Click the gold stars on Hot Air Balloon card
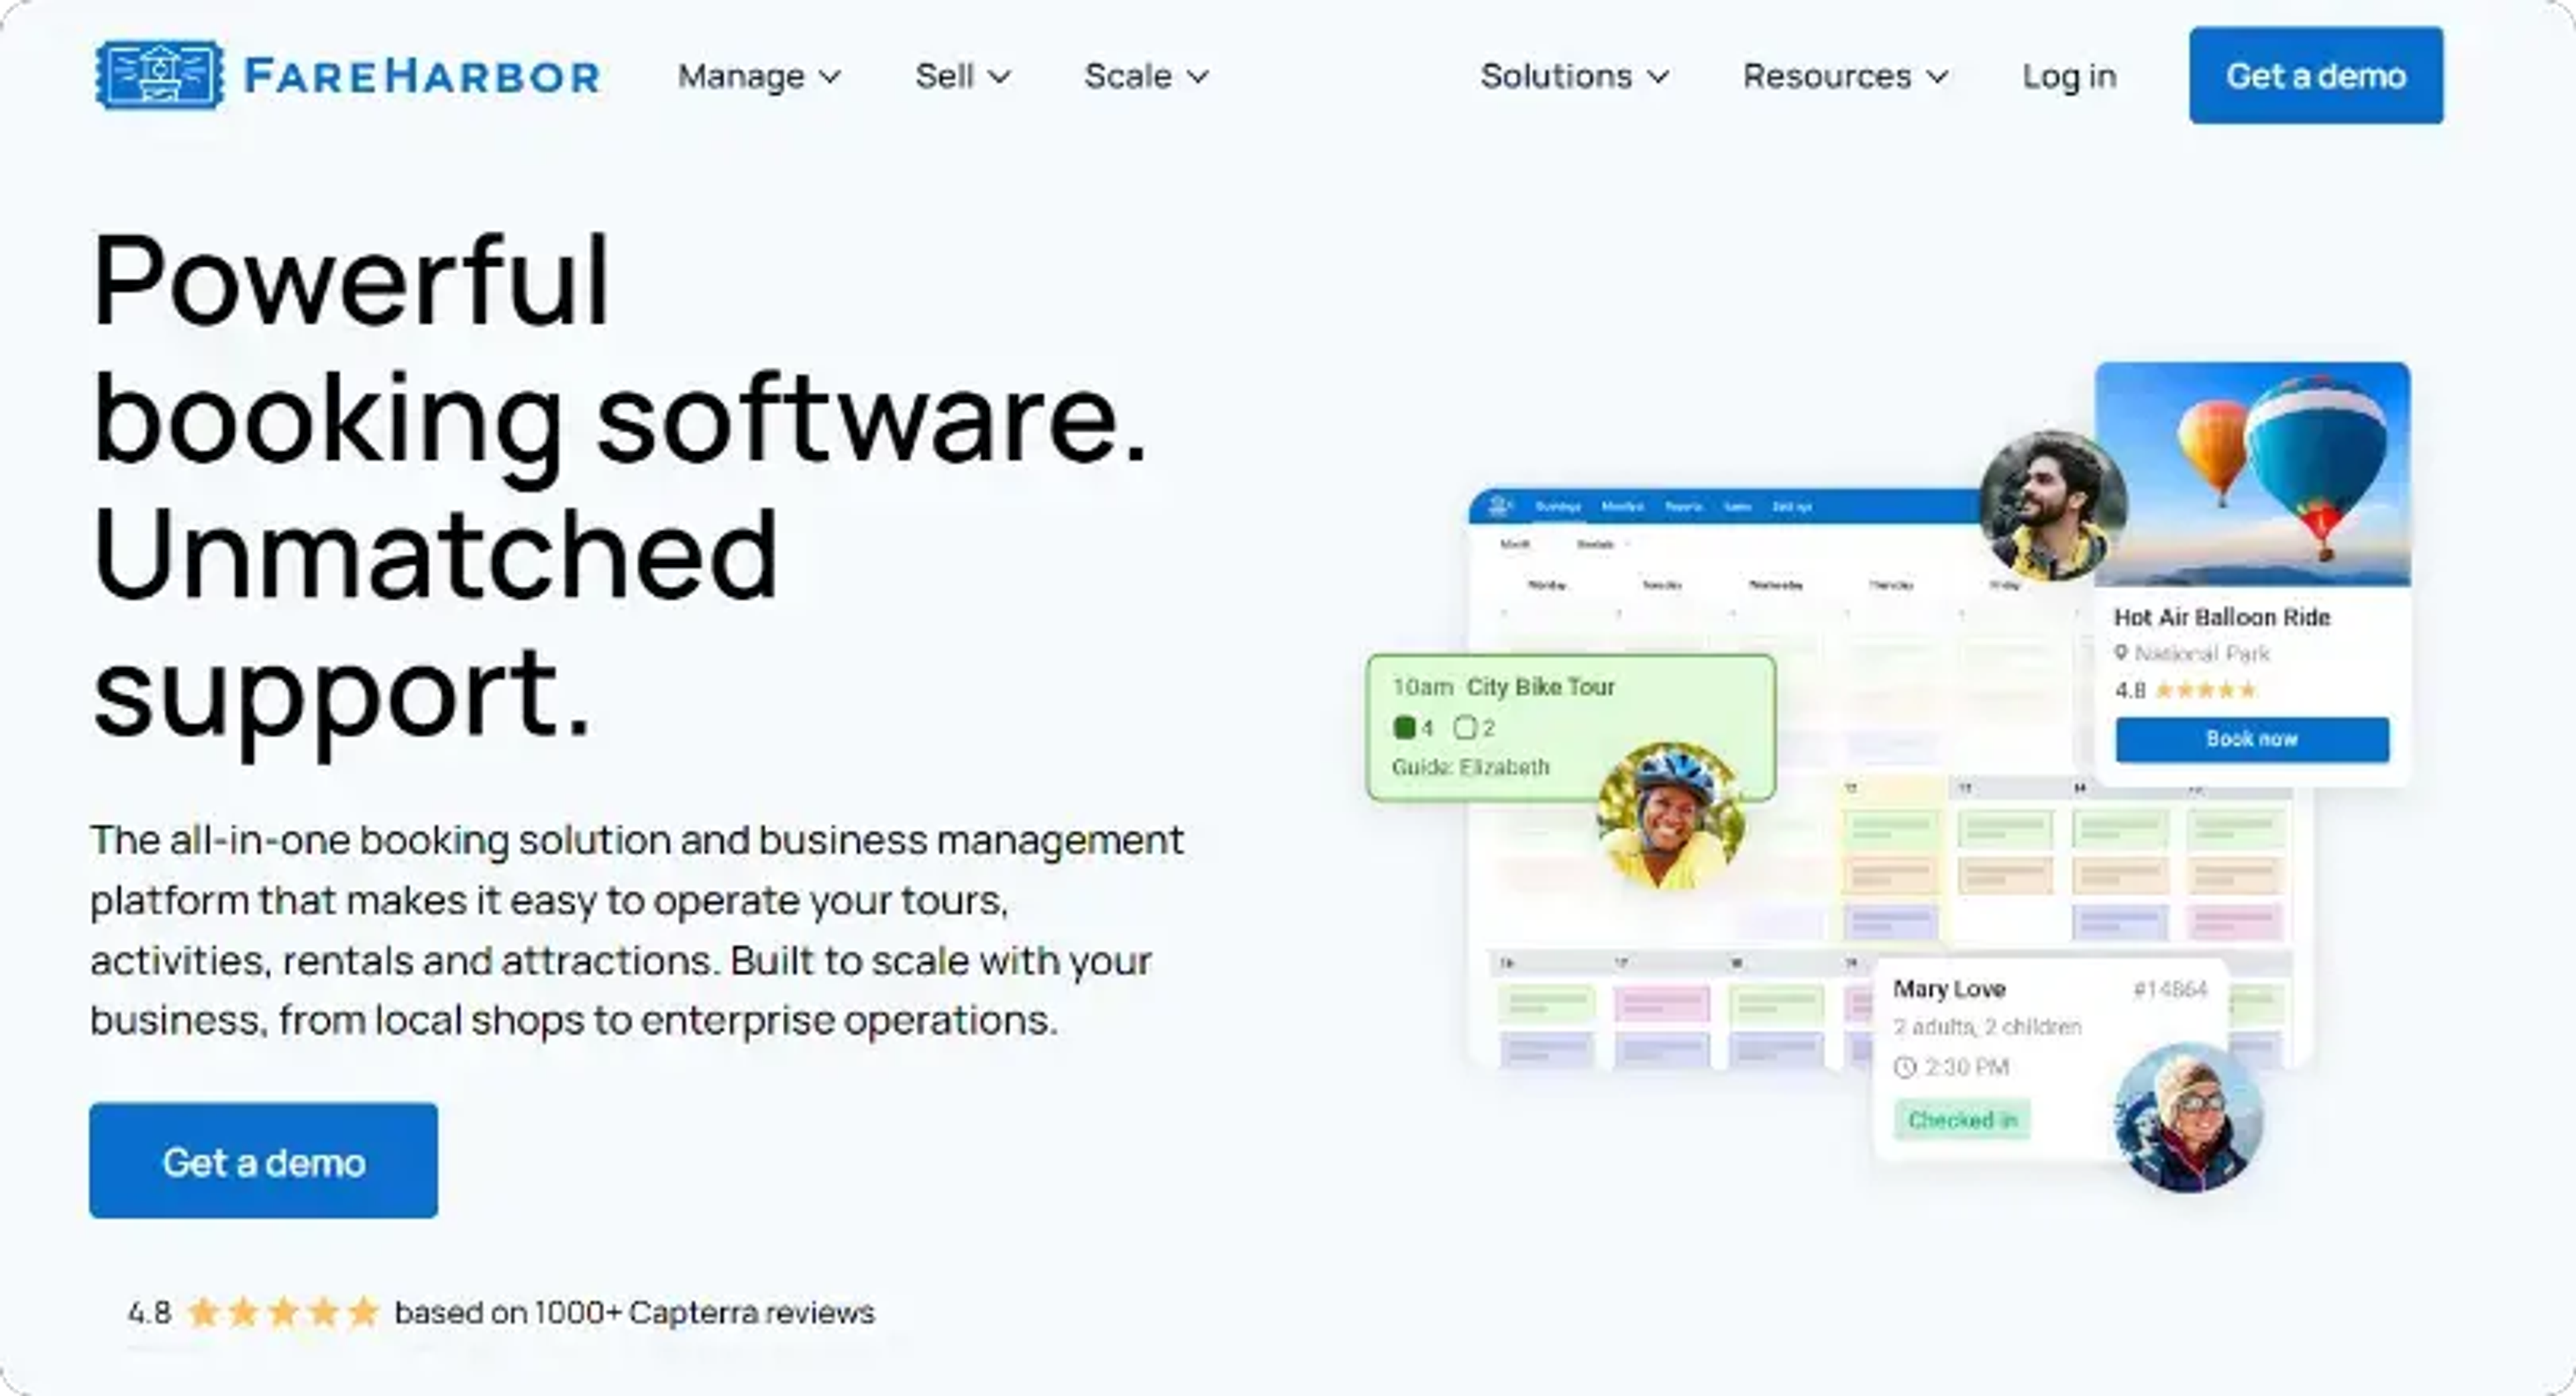 [x=2206, y=690]
